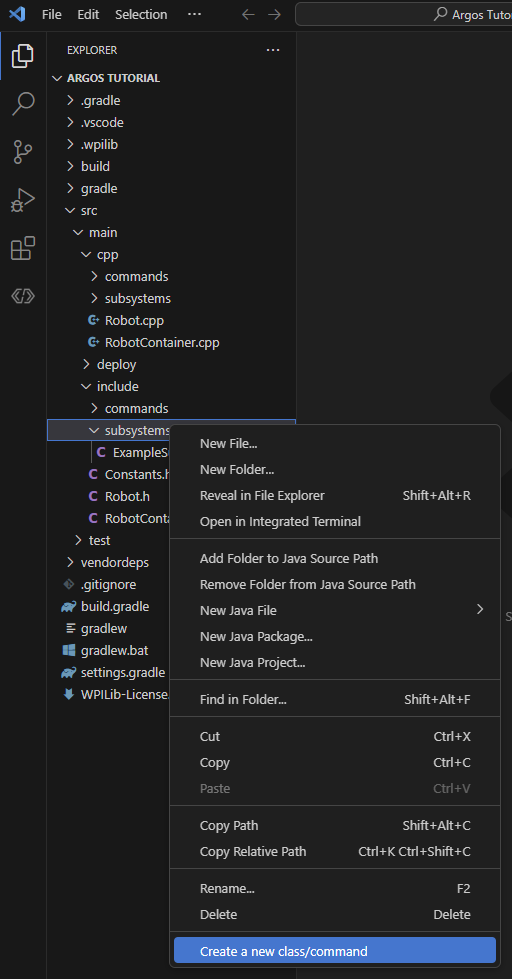Click the VS Code logo icon

17,14
